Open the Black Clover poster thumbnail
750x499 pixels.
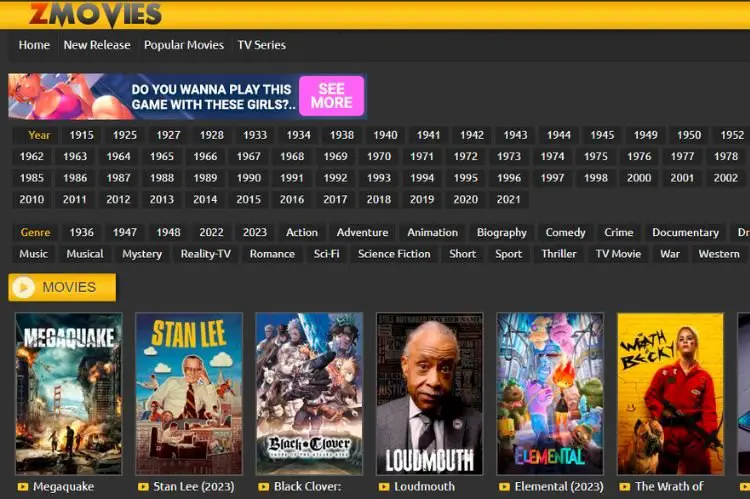309,394
